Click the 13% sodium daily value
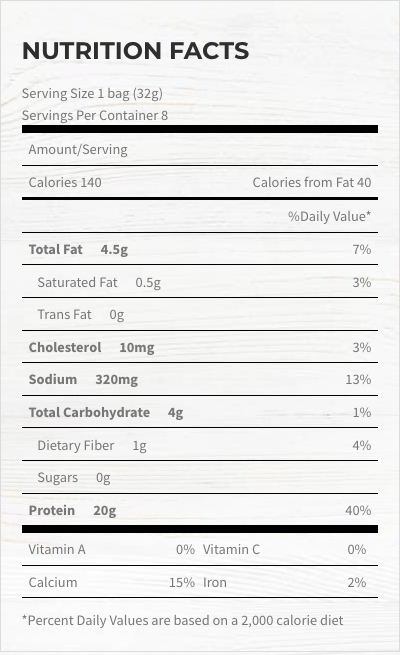 point(358,379)
